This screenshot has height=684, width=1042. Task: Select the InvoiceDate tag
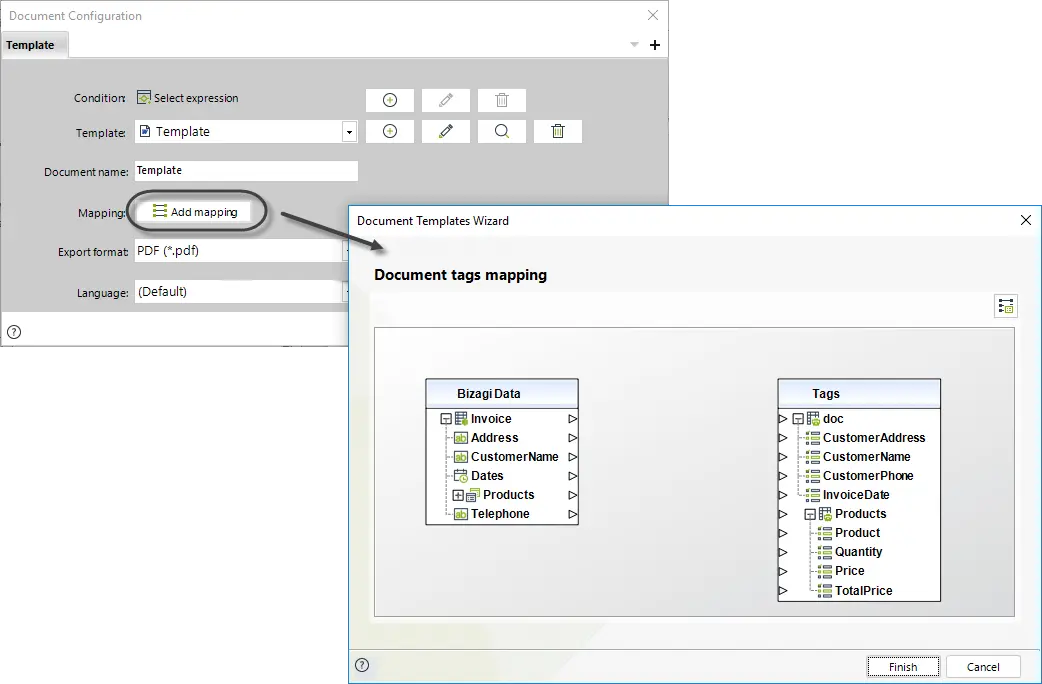856,495
